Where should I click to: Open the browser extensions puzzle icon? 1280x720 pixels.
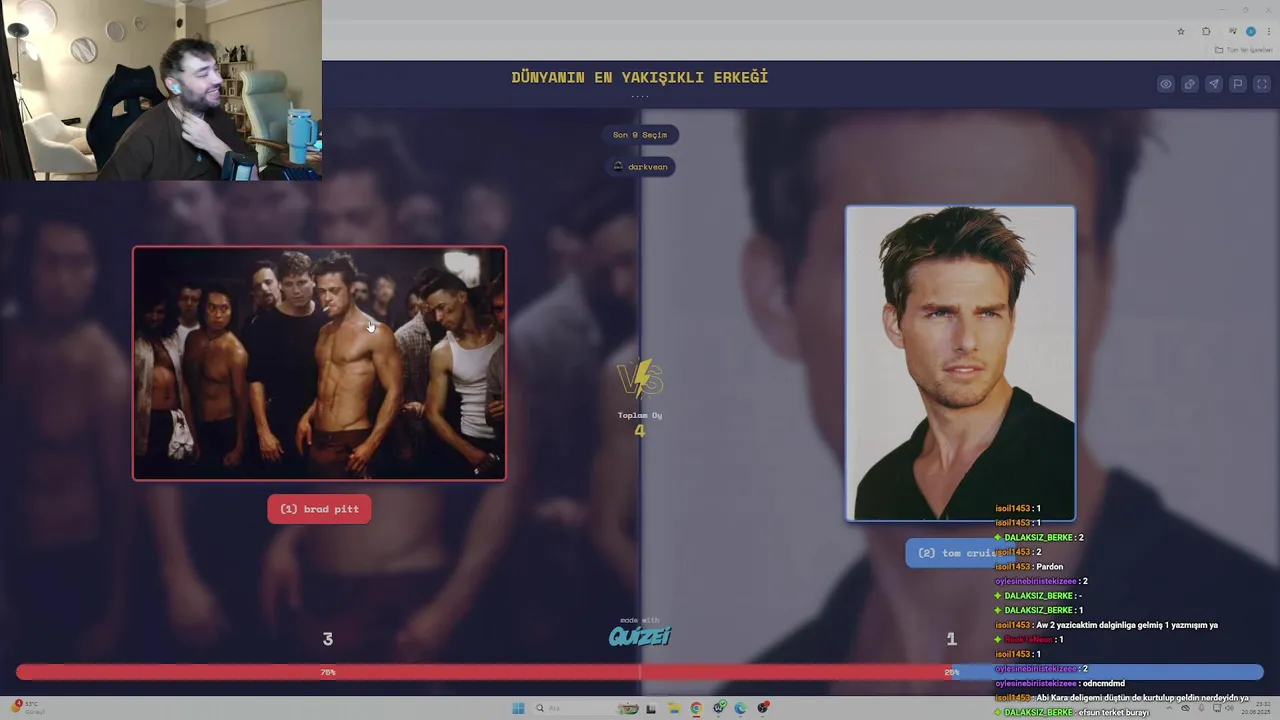pos(1206,31)
